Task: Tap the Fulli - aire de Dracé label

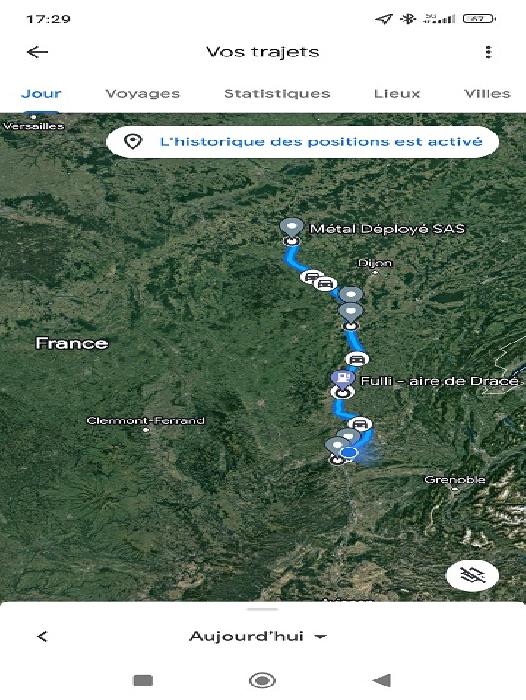Action: pos(440,381)
